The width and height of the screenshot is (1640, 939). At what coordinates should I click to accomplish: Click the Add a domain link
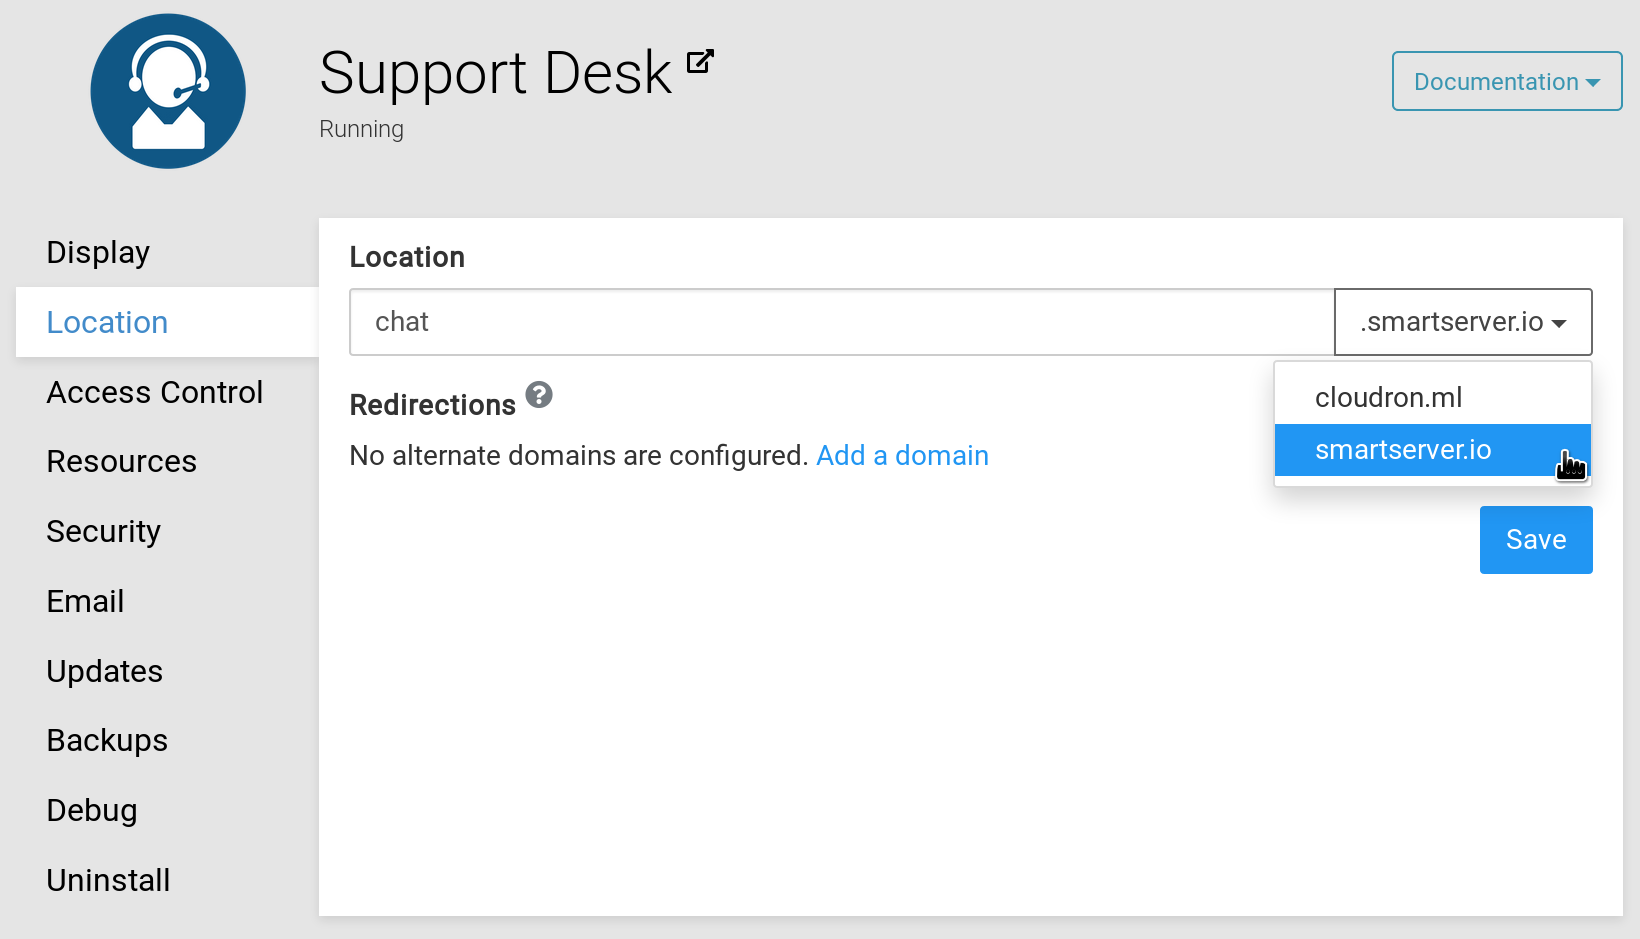click(x=902, y=456)
